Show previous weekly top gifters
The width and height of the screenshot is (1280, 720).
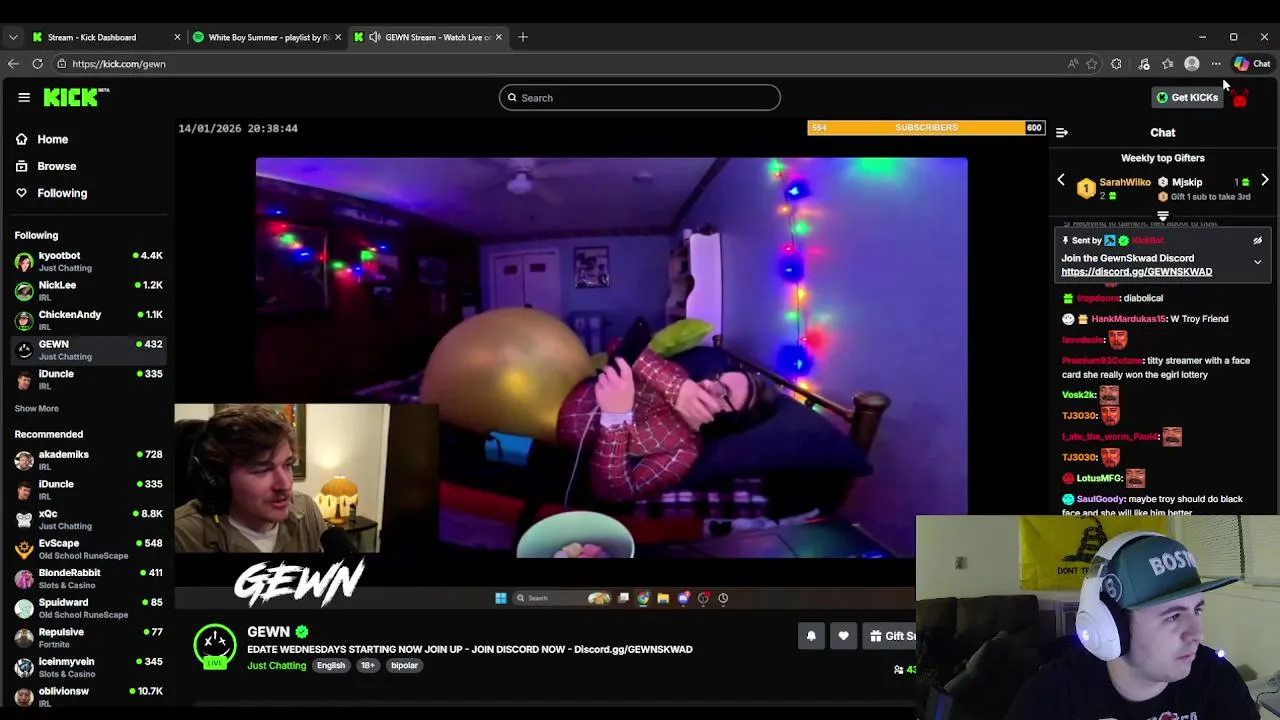coord(1061,181)
